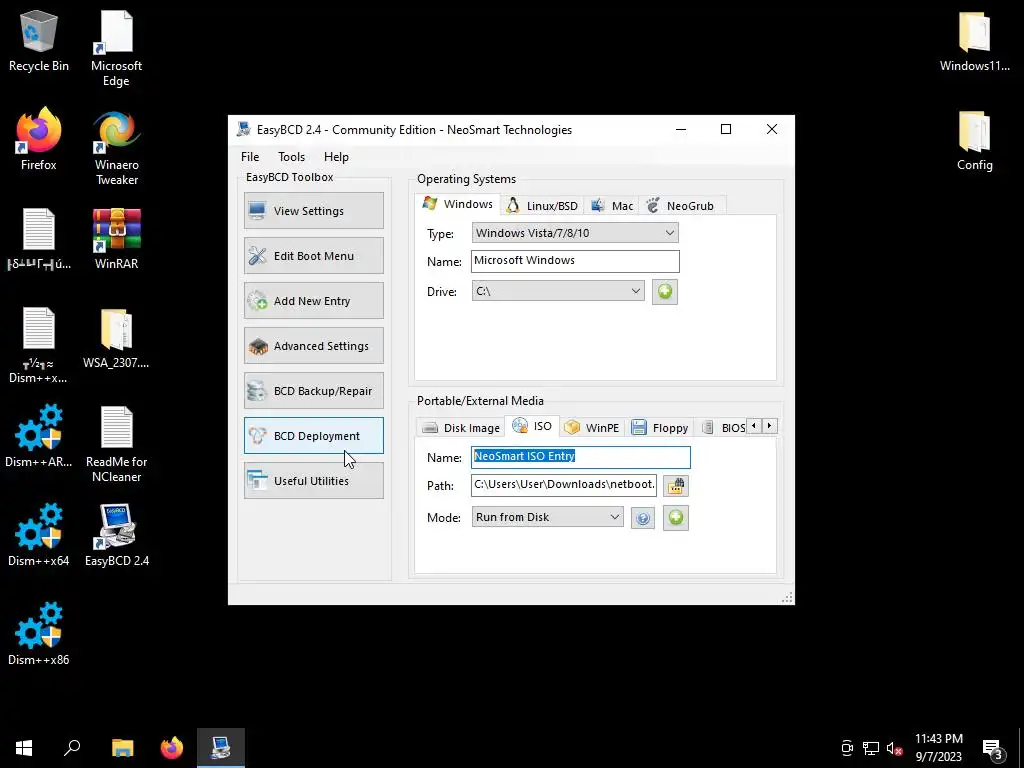1024x768 pixels.
Task: Open the taskbar clock and date
Action: tap(938, 748)
